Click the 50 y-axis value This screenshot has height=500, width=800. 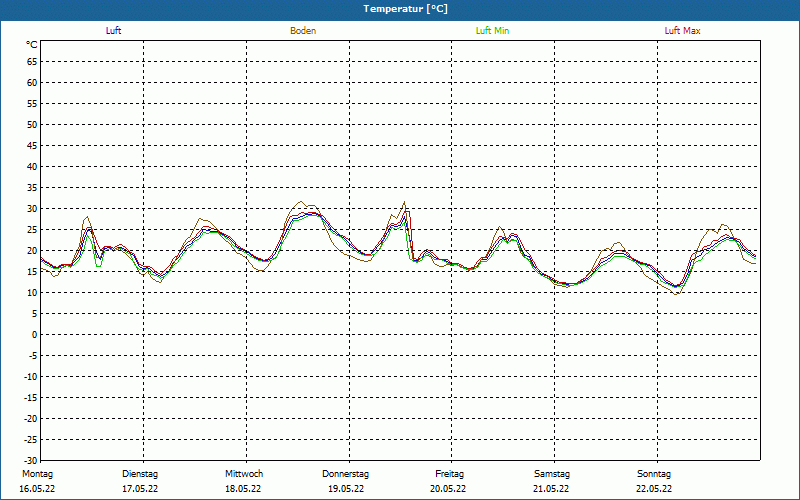[32, 124]
